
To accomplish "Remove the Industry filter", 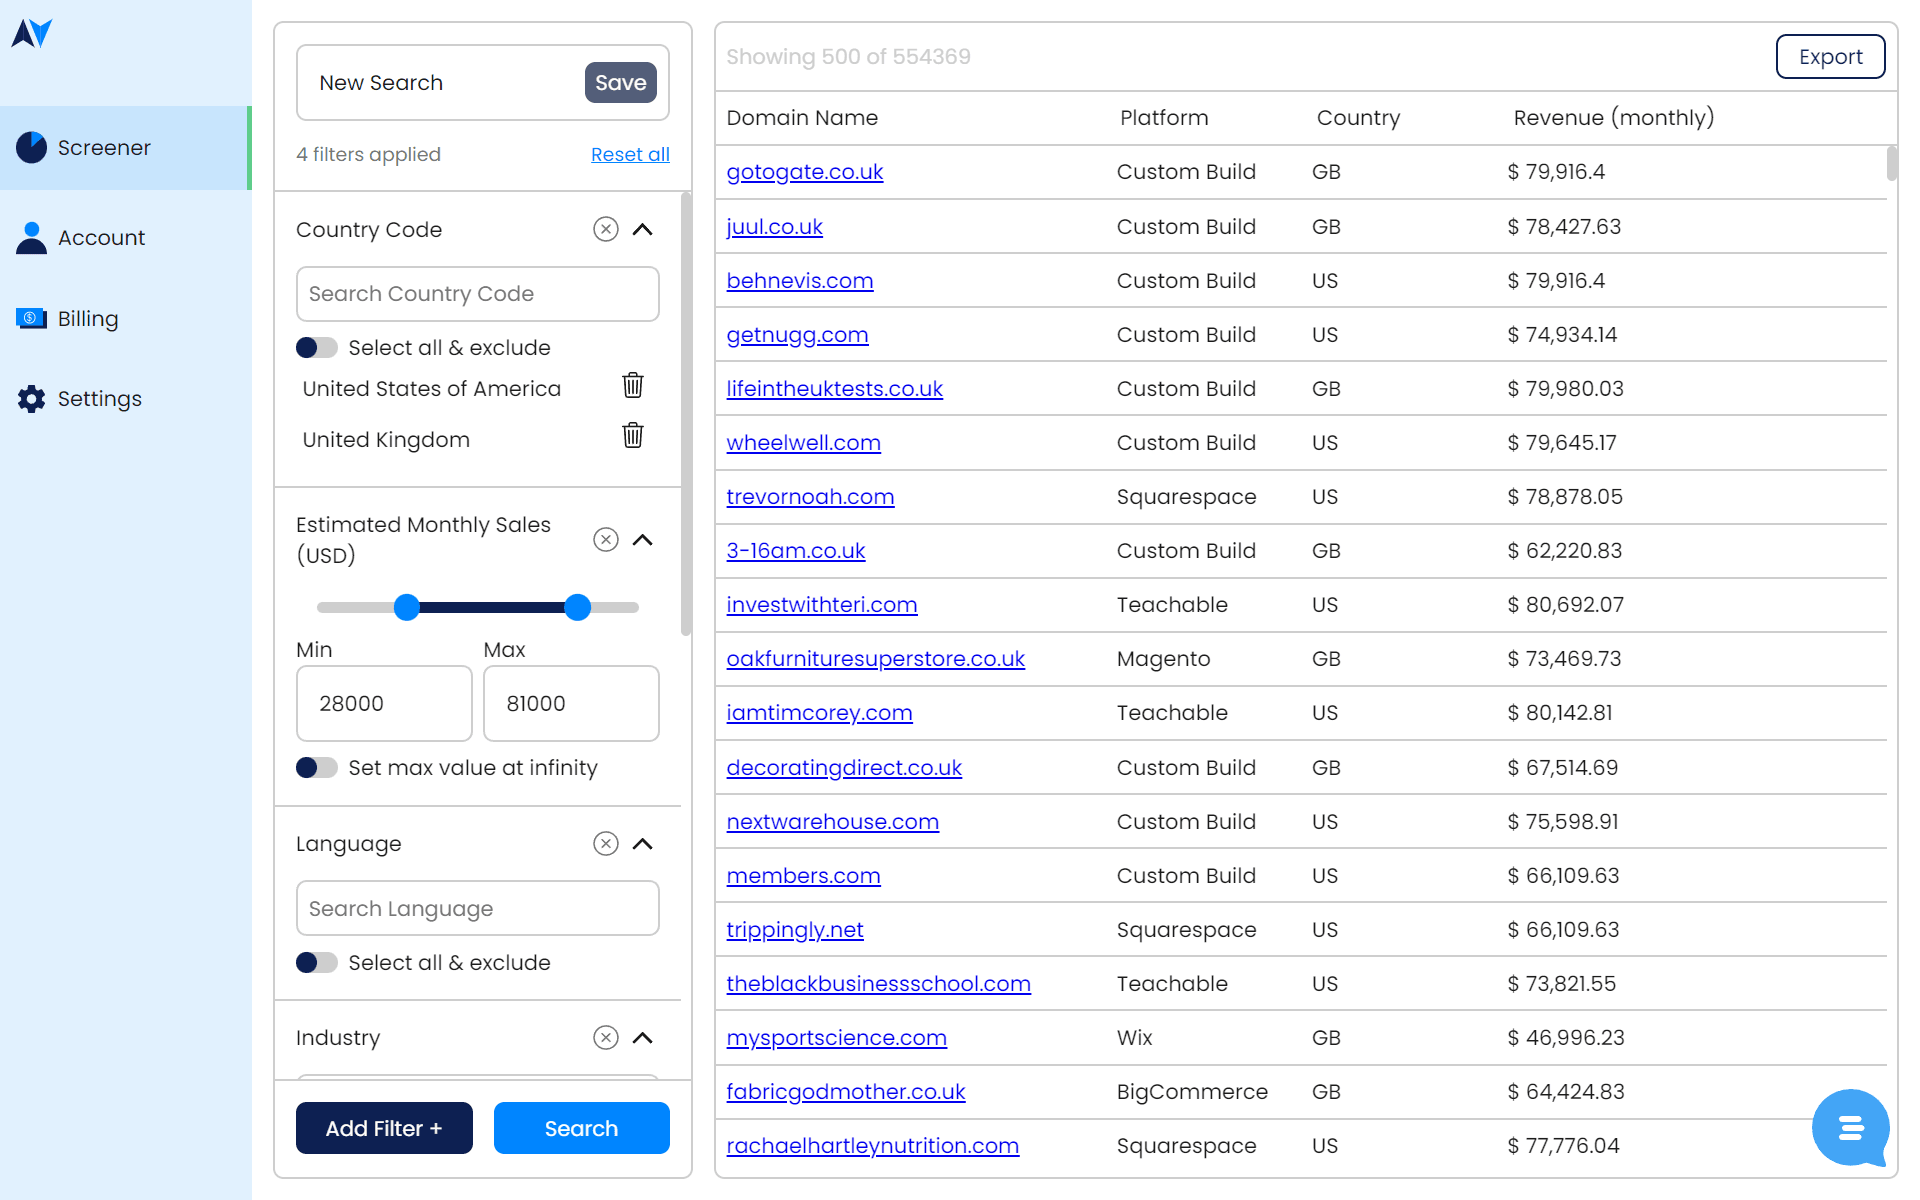I will (x=605, y=1038).
